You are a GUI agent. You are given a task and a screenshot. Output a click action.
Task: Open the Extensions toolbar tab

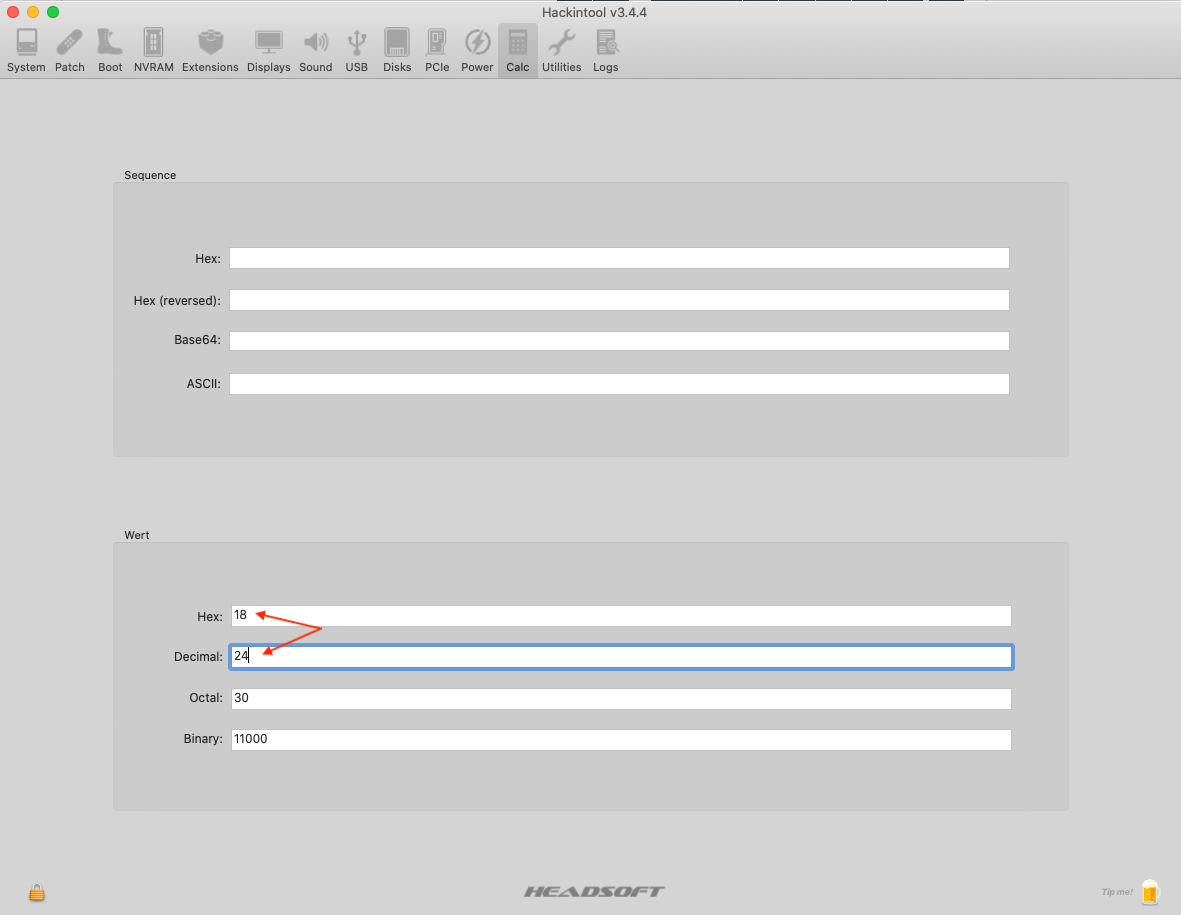point(210,50)
